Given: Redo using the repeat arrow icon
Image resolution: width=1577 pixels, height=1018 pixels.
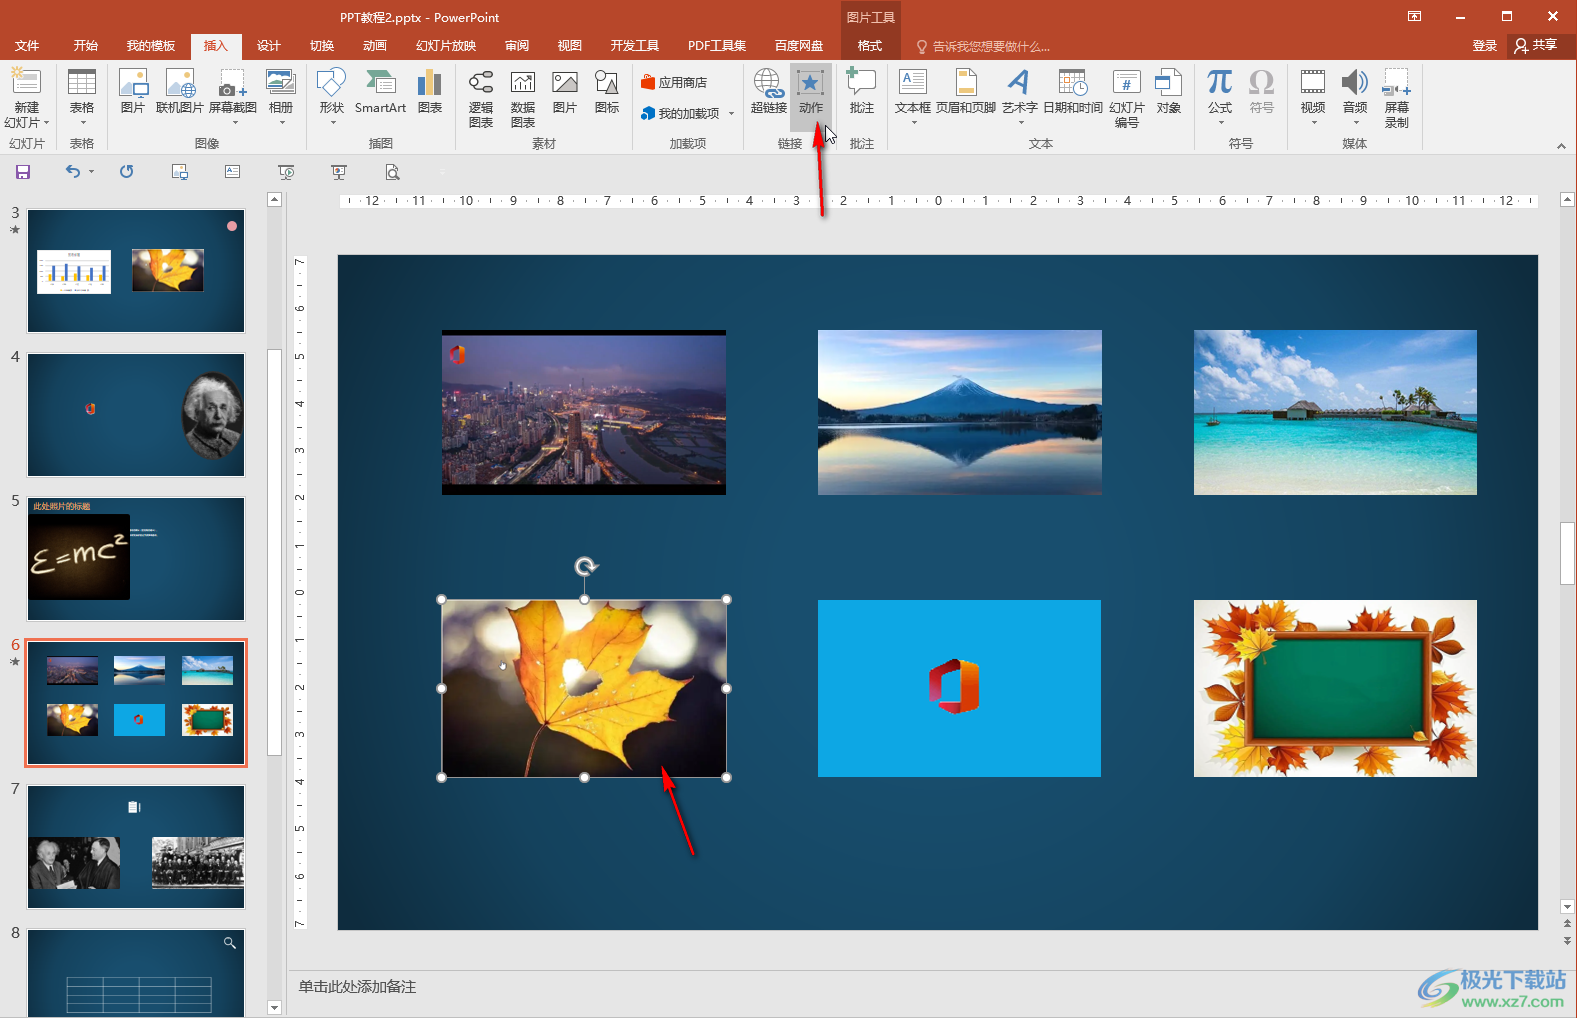Looking at the screenshot, I should coord(126,172).
